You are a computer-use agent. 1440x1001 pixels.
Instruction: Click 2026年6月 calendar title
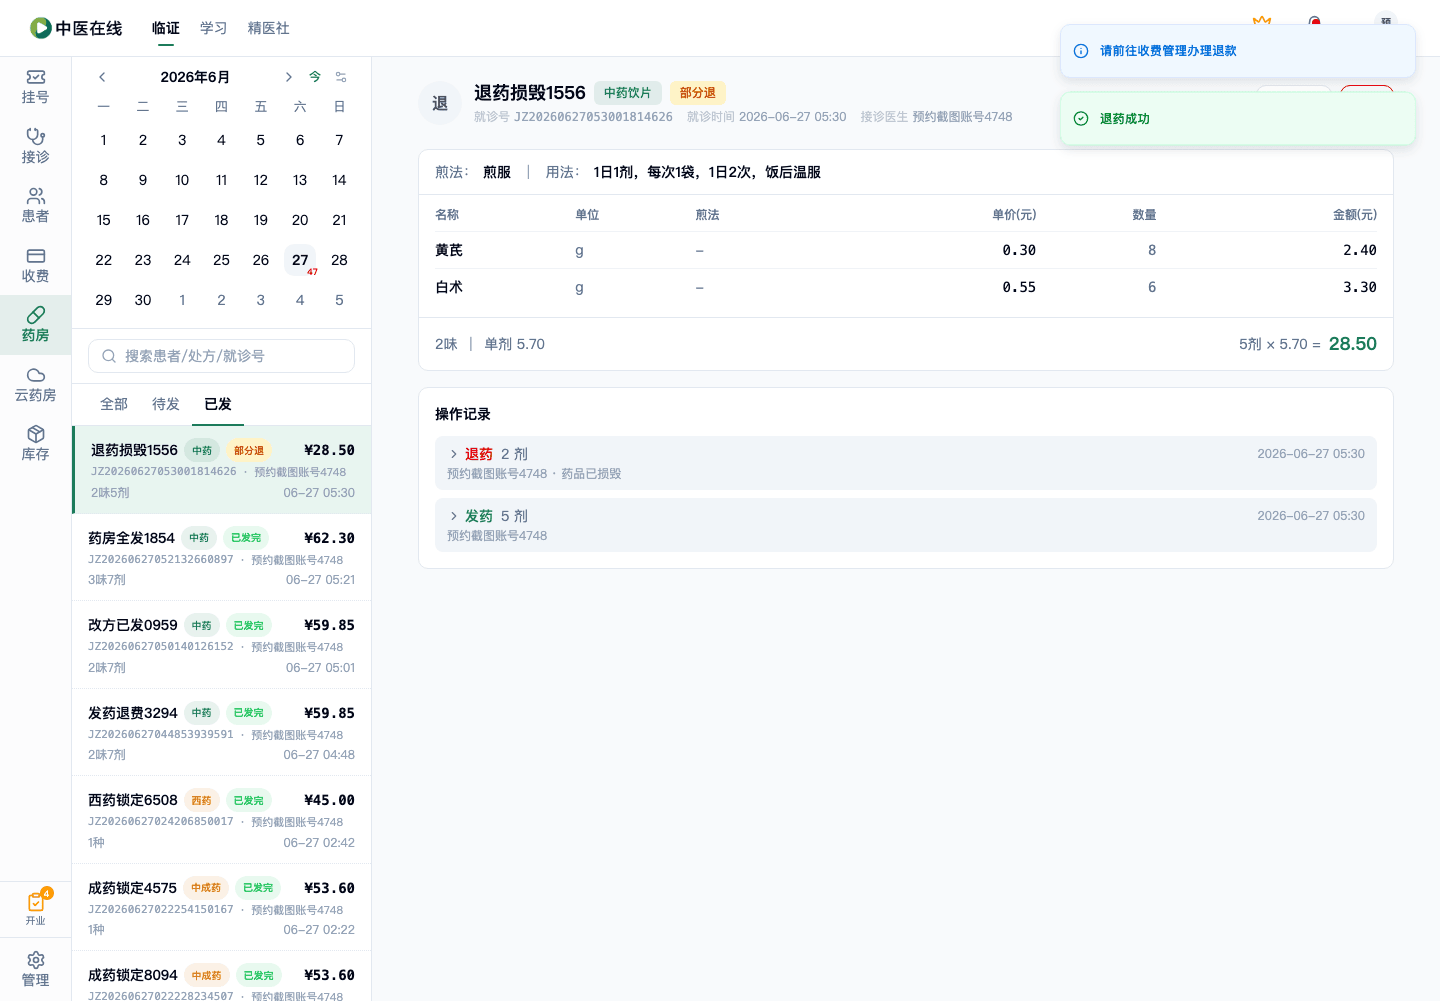coord(195,77)
